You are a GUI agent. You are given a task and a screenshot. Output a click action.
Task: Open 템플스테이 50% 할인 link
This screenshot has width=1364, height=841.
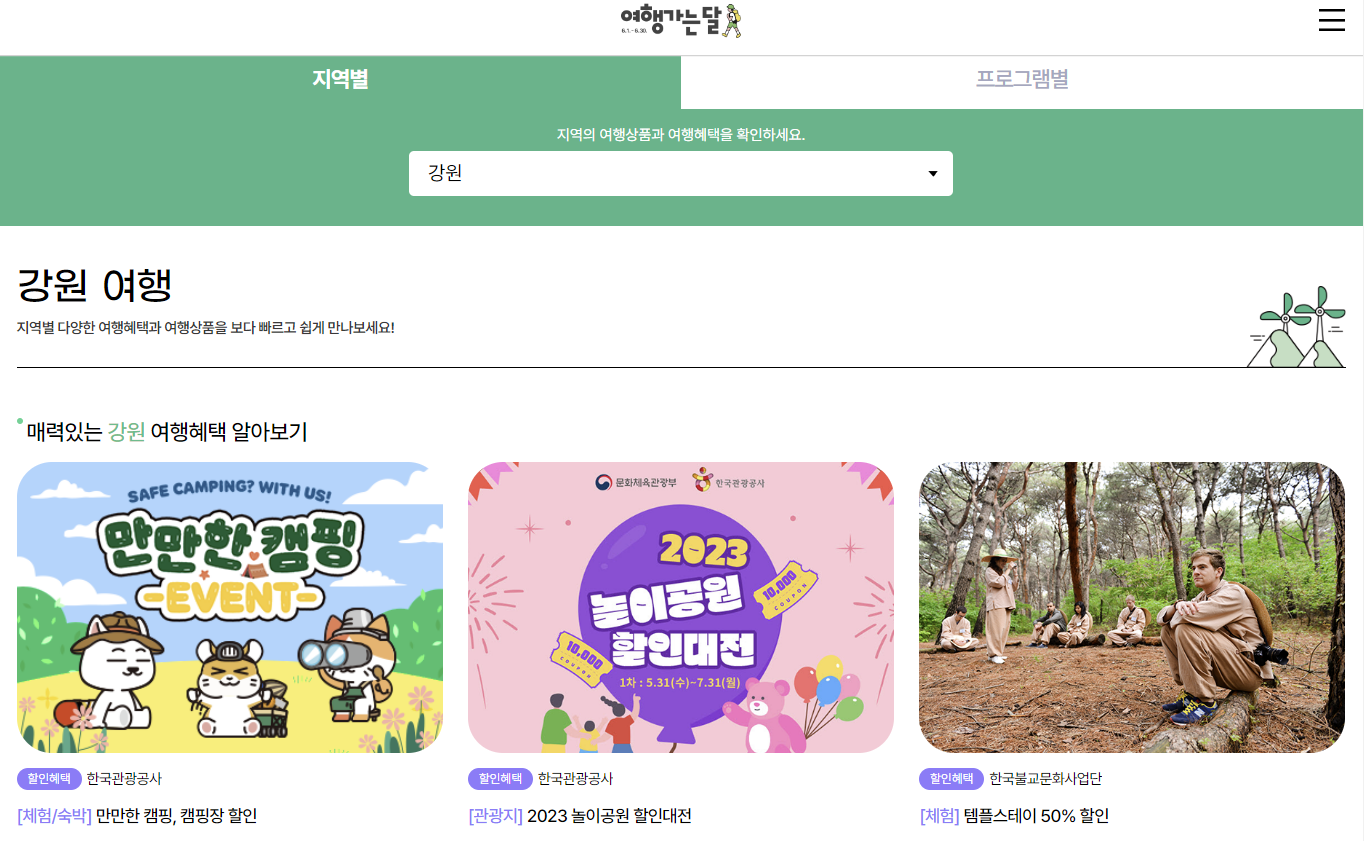click(x=1036, y=816)
